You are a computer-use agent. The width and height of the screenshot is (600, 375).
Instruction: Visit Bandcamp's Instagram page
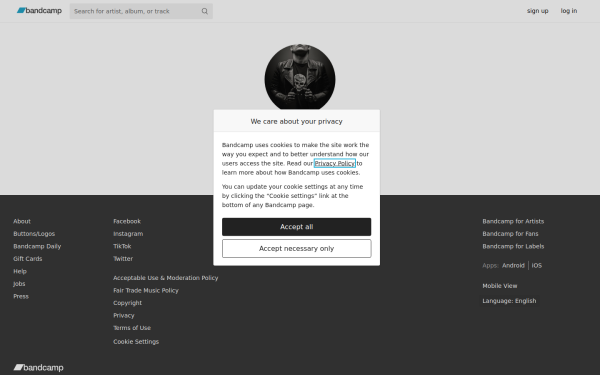128,234
